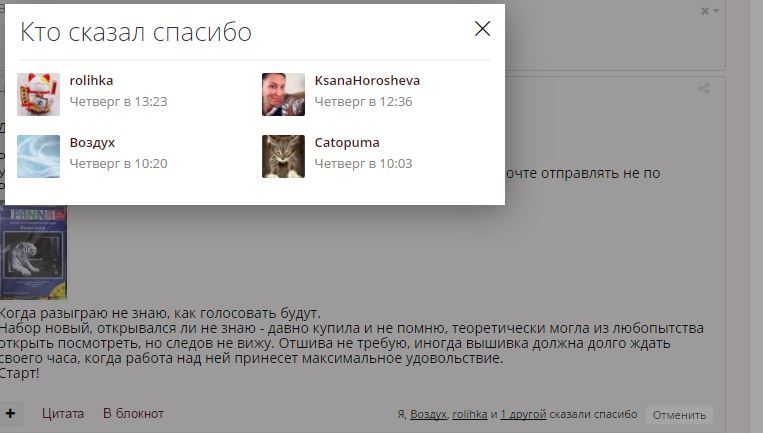Click the plus icon below the post
The image size is (763, 433).
click(10, 414)
